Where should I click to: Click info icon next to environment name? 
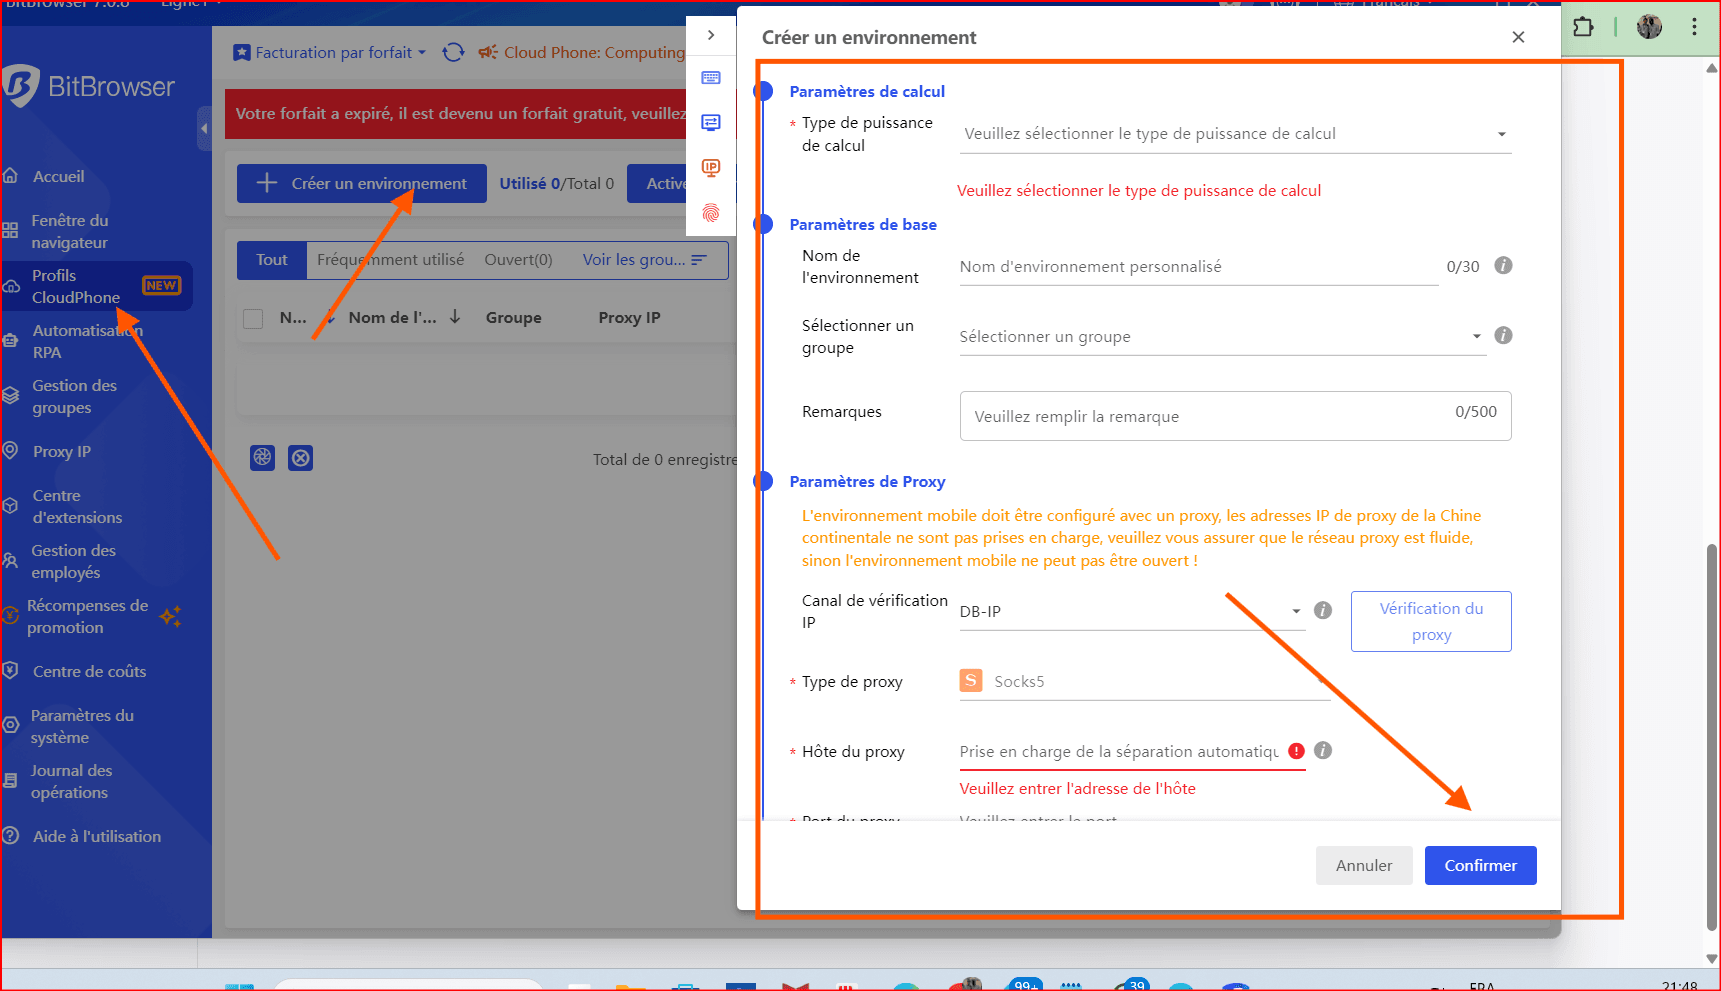coord(1502,266)
